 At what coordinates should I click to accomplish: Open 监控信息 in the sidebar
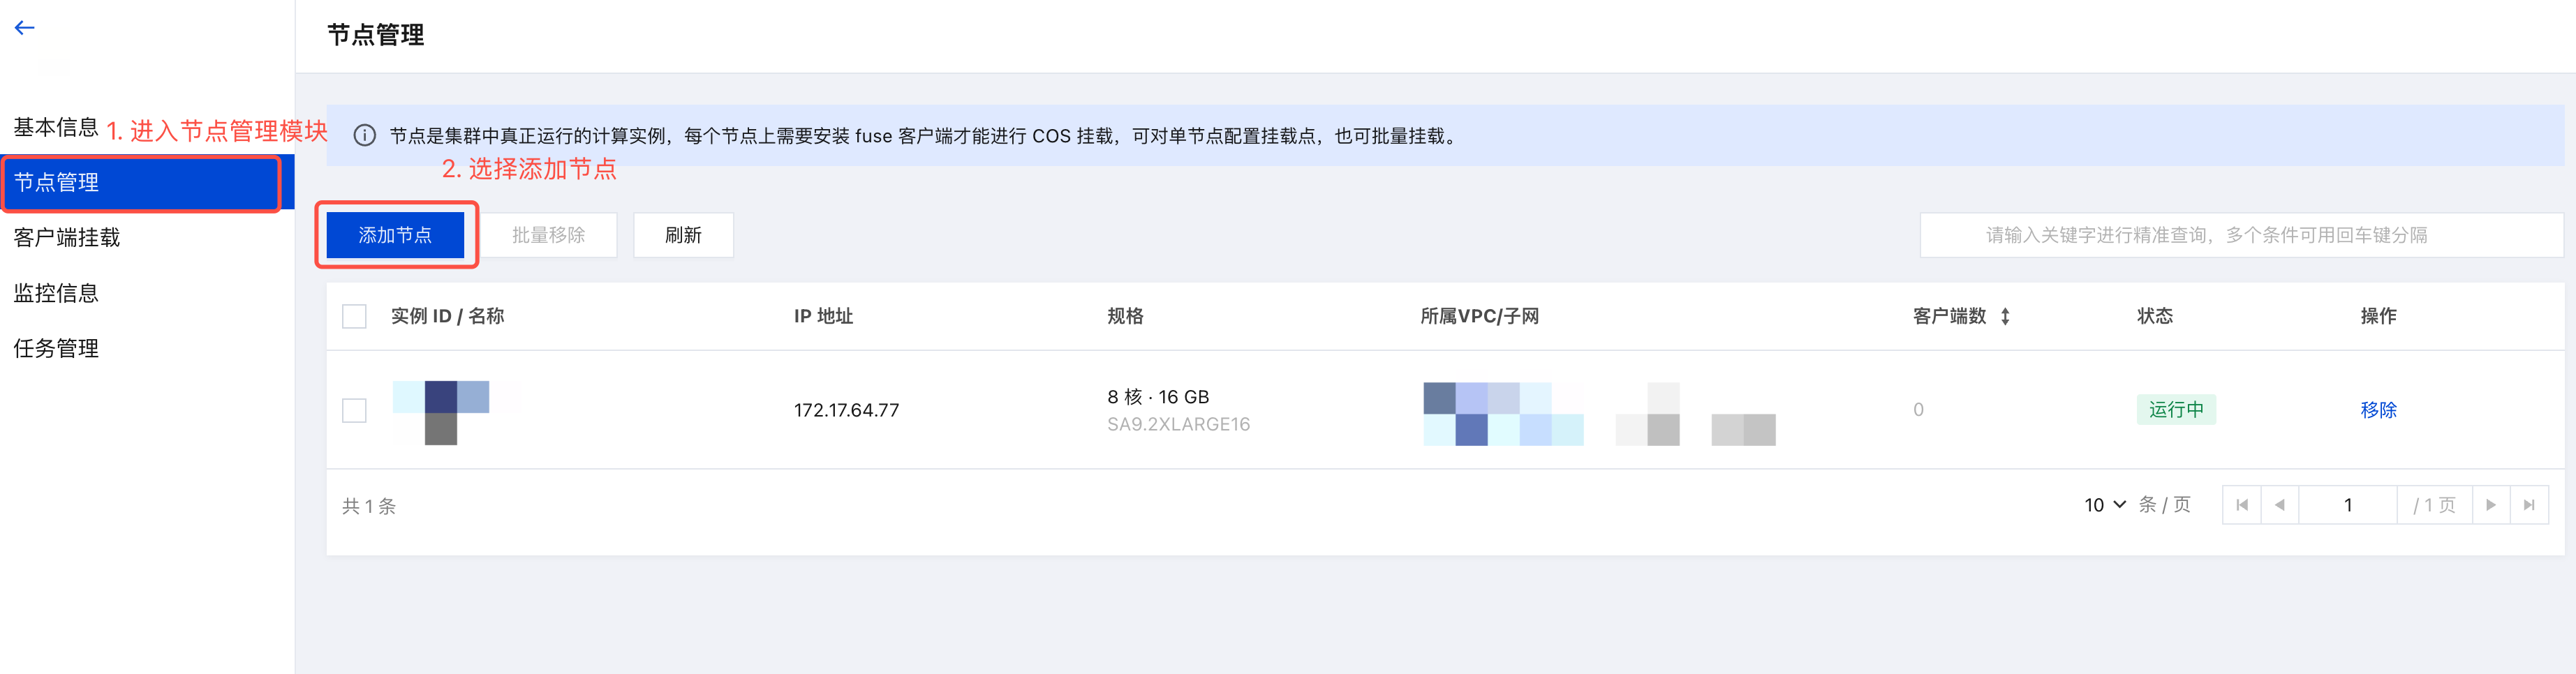click(x=56, y=293)
